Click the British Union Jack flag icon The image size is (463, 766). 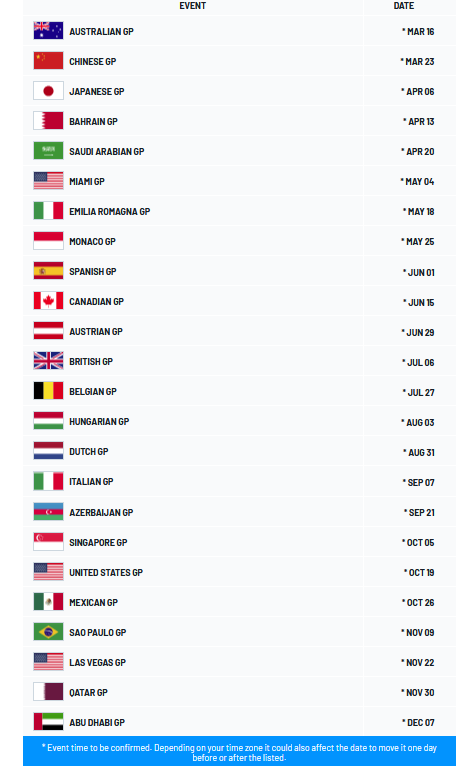[x=48, y=361]
